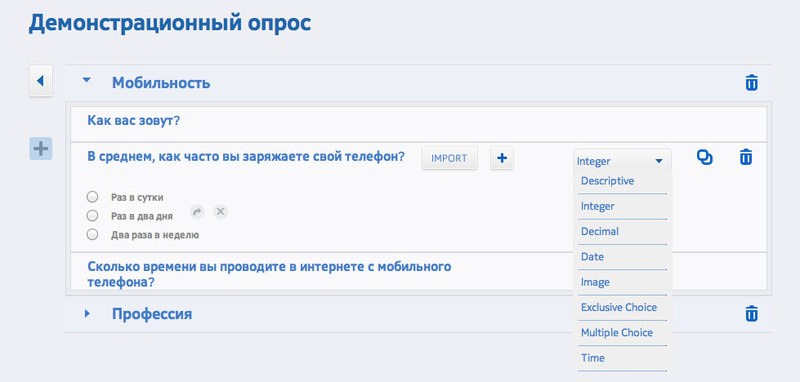This screenshot has width=800, height=382.
Task: Click the IMPORT button
Action: click(x=449, y=158)
